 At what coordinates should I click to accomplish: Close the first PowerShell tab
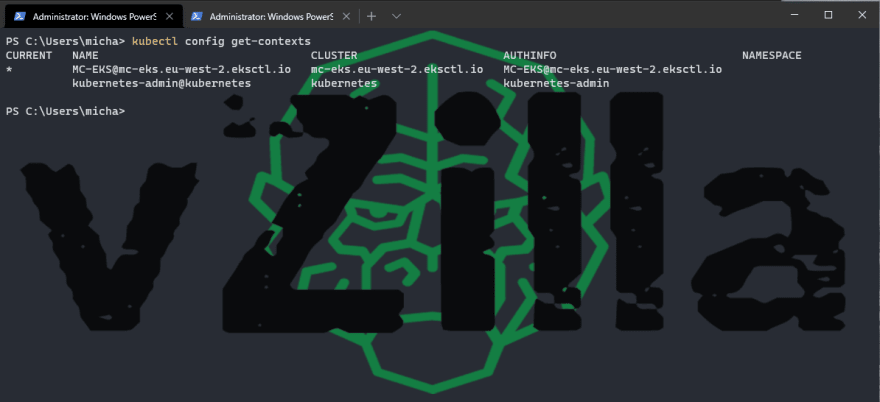[x=171, y=16]
